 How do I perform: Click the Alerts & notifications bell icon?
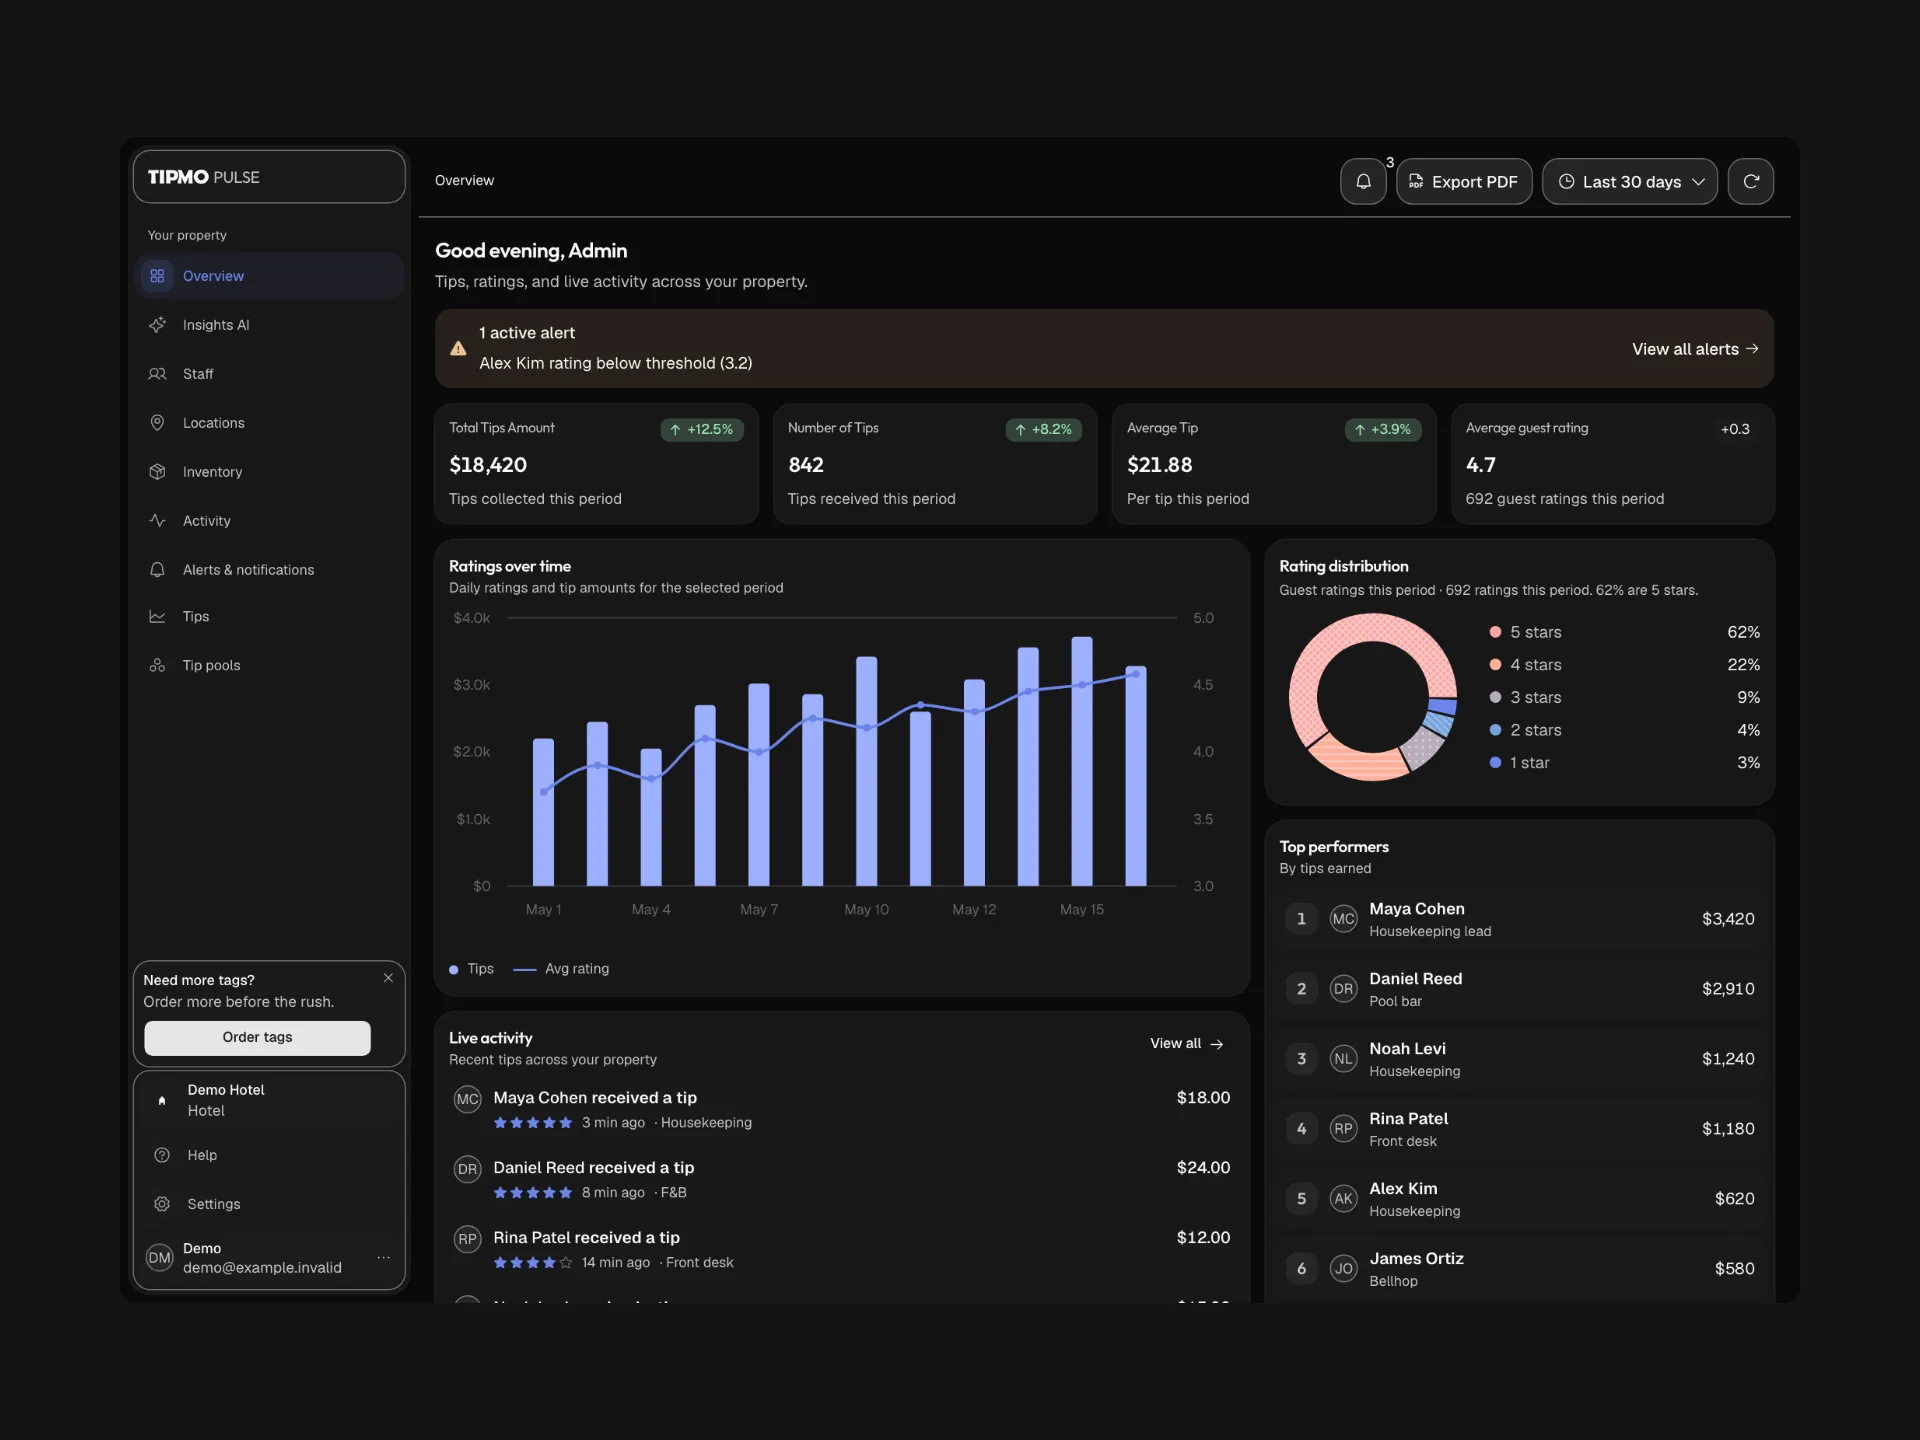(157, 570)
